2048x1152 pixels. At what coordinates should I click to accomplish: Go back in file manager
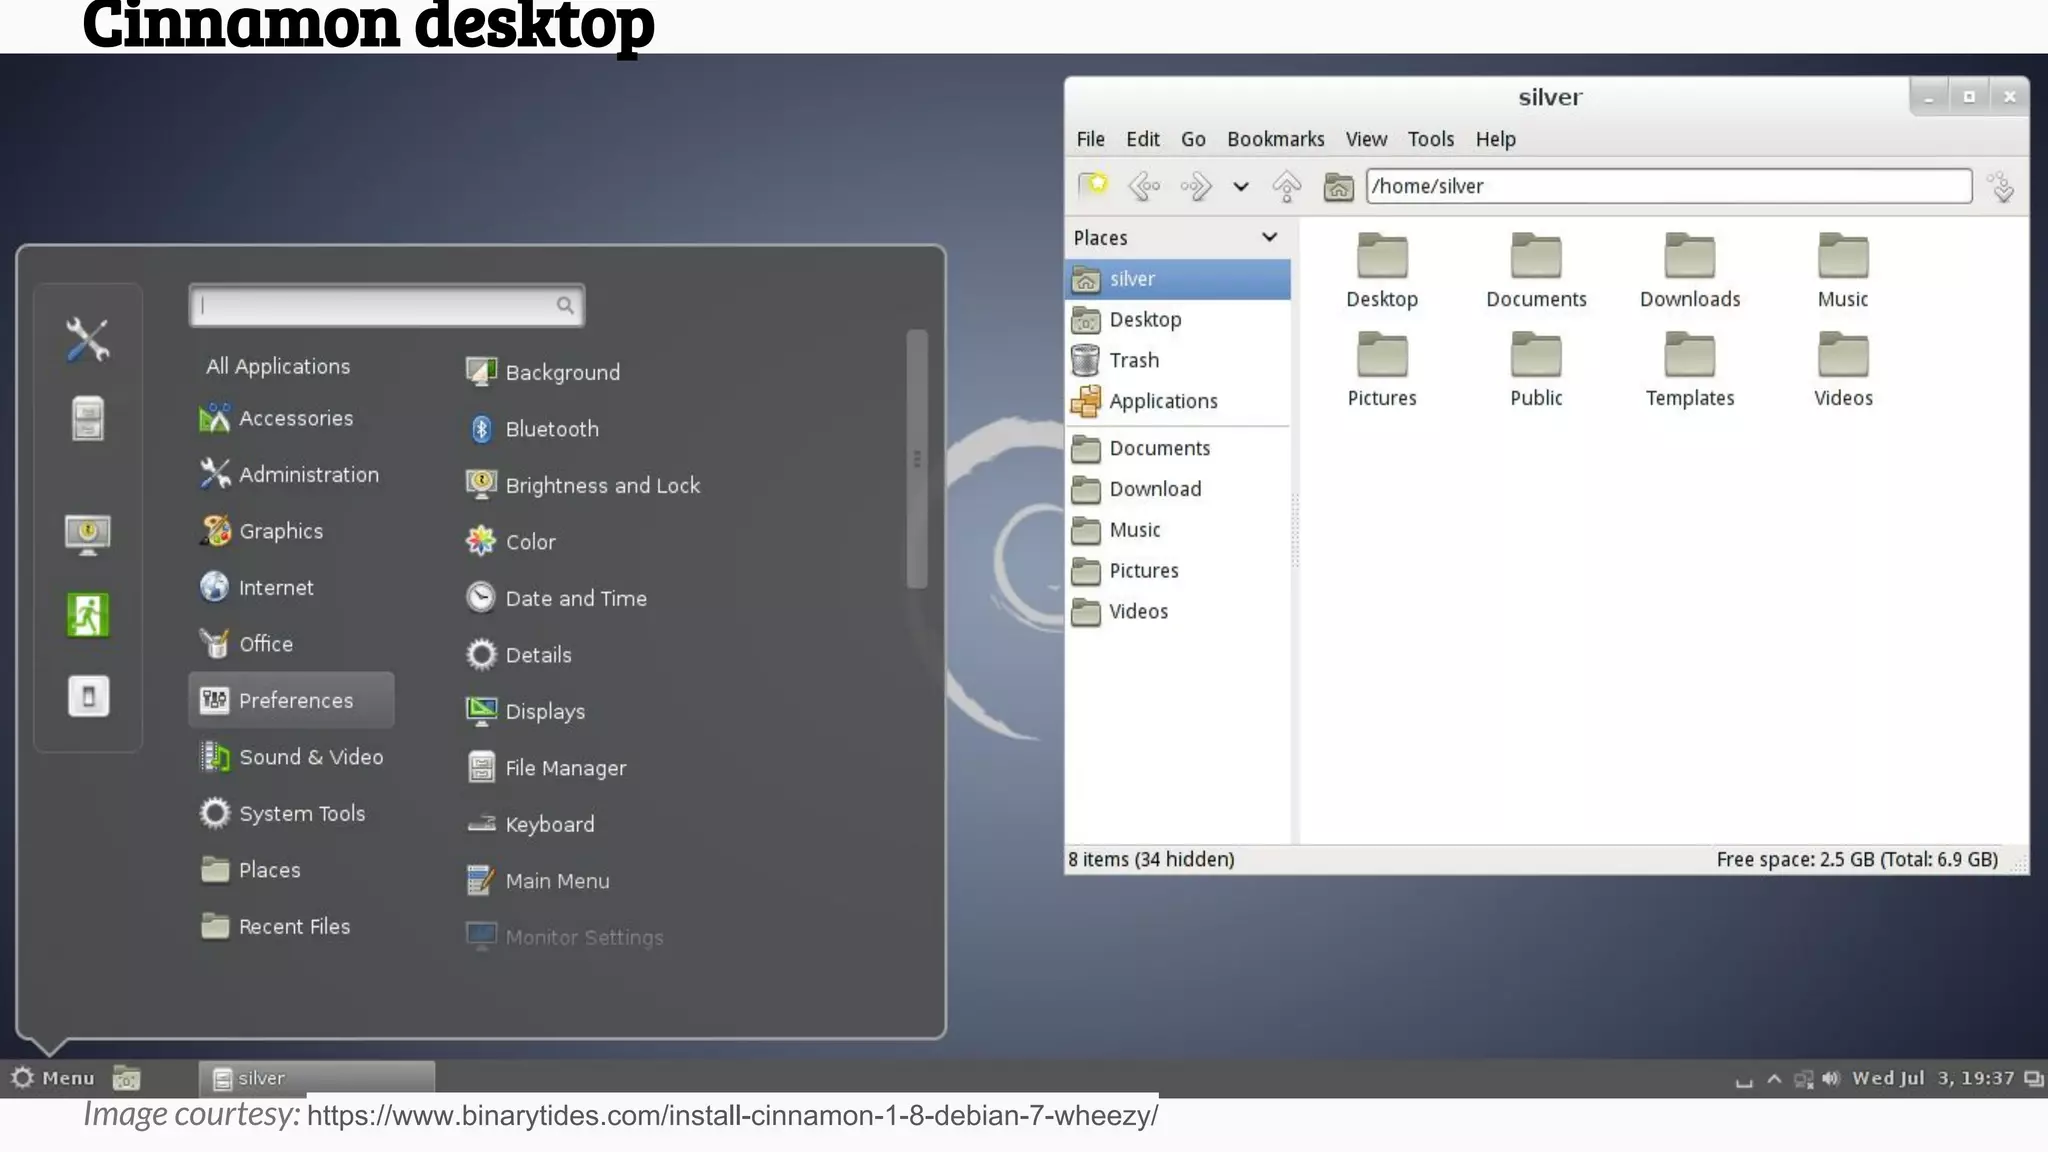click(1144, 186)
